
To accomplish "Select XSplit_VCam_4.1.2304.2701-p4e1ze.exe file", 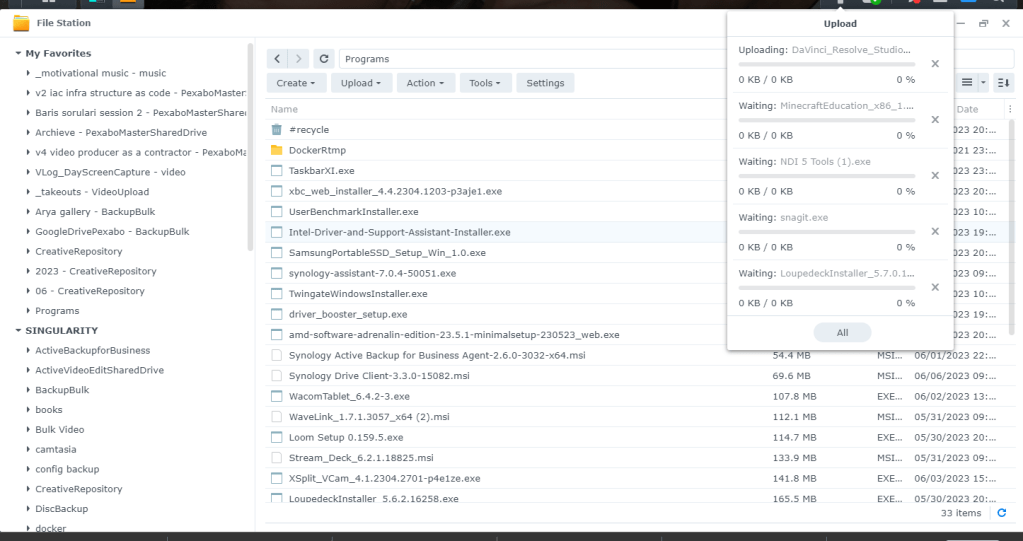I will click(x=384, y=478).
